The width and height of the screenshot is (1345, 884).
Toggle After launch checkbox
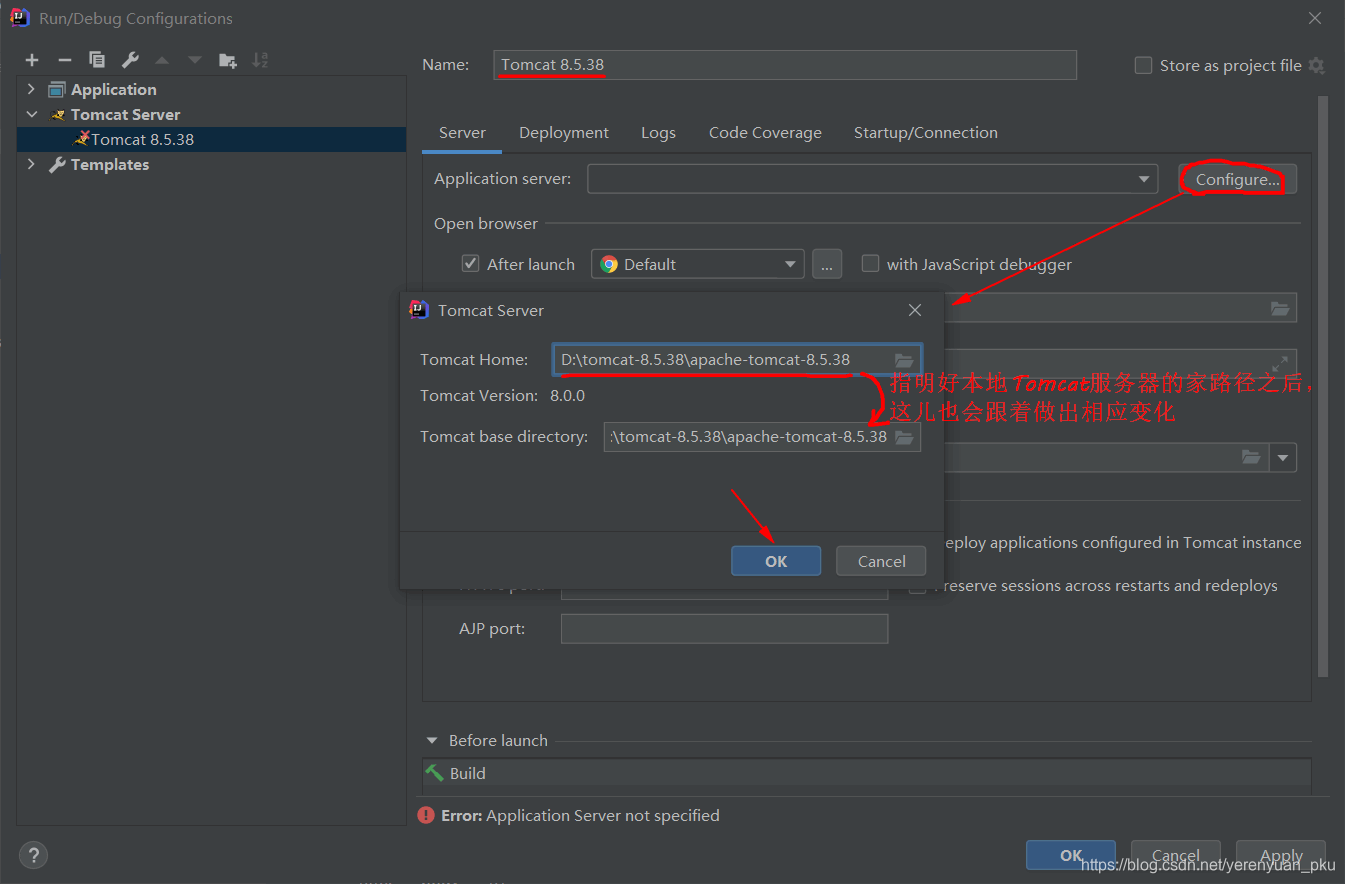[470, 264]
